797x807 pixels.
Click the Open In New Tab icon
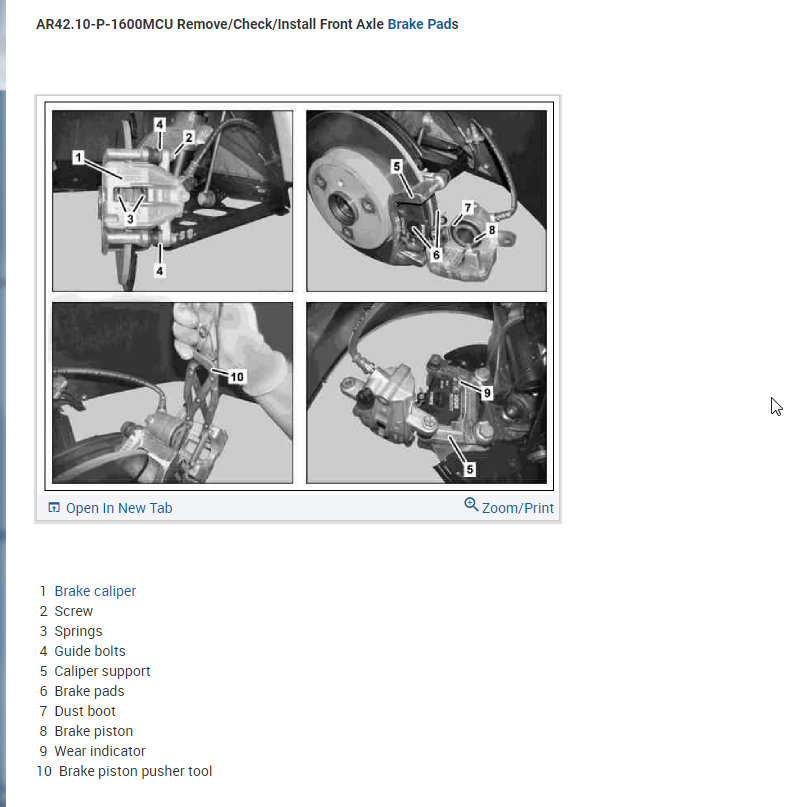coord(54,507)
